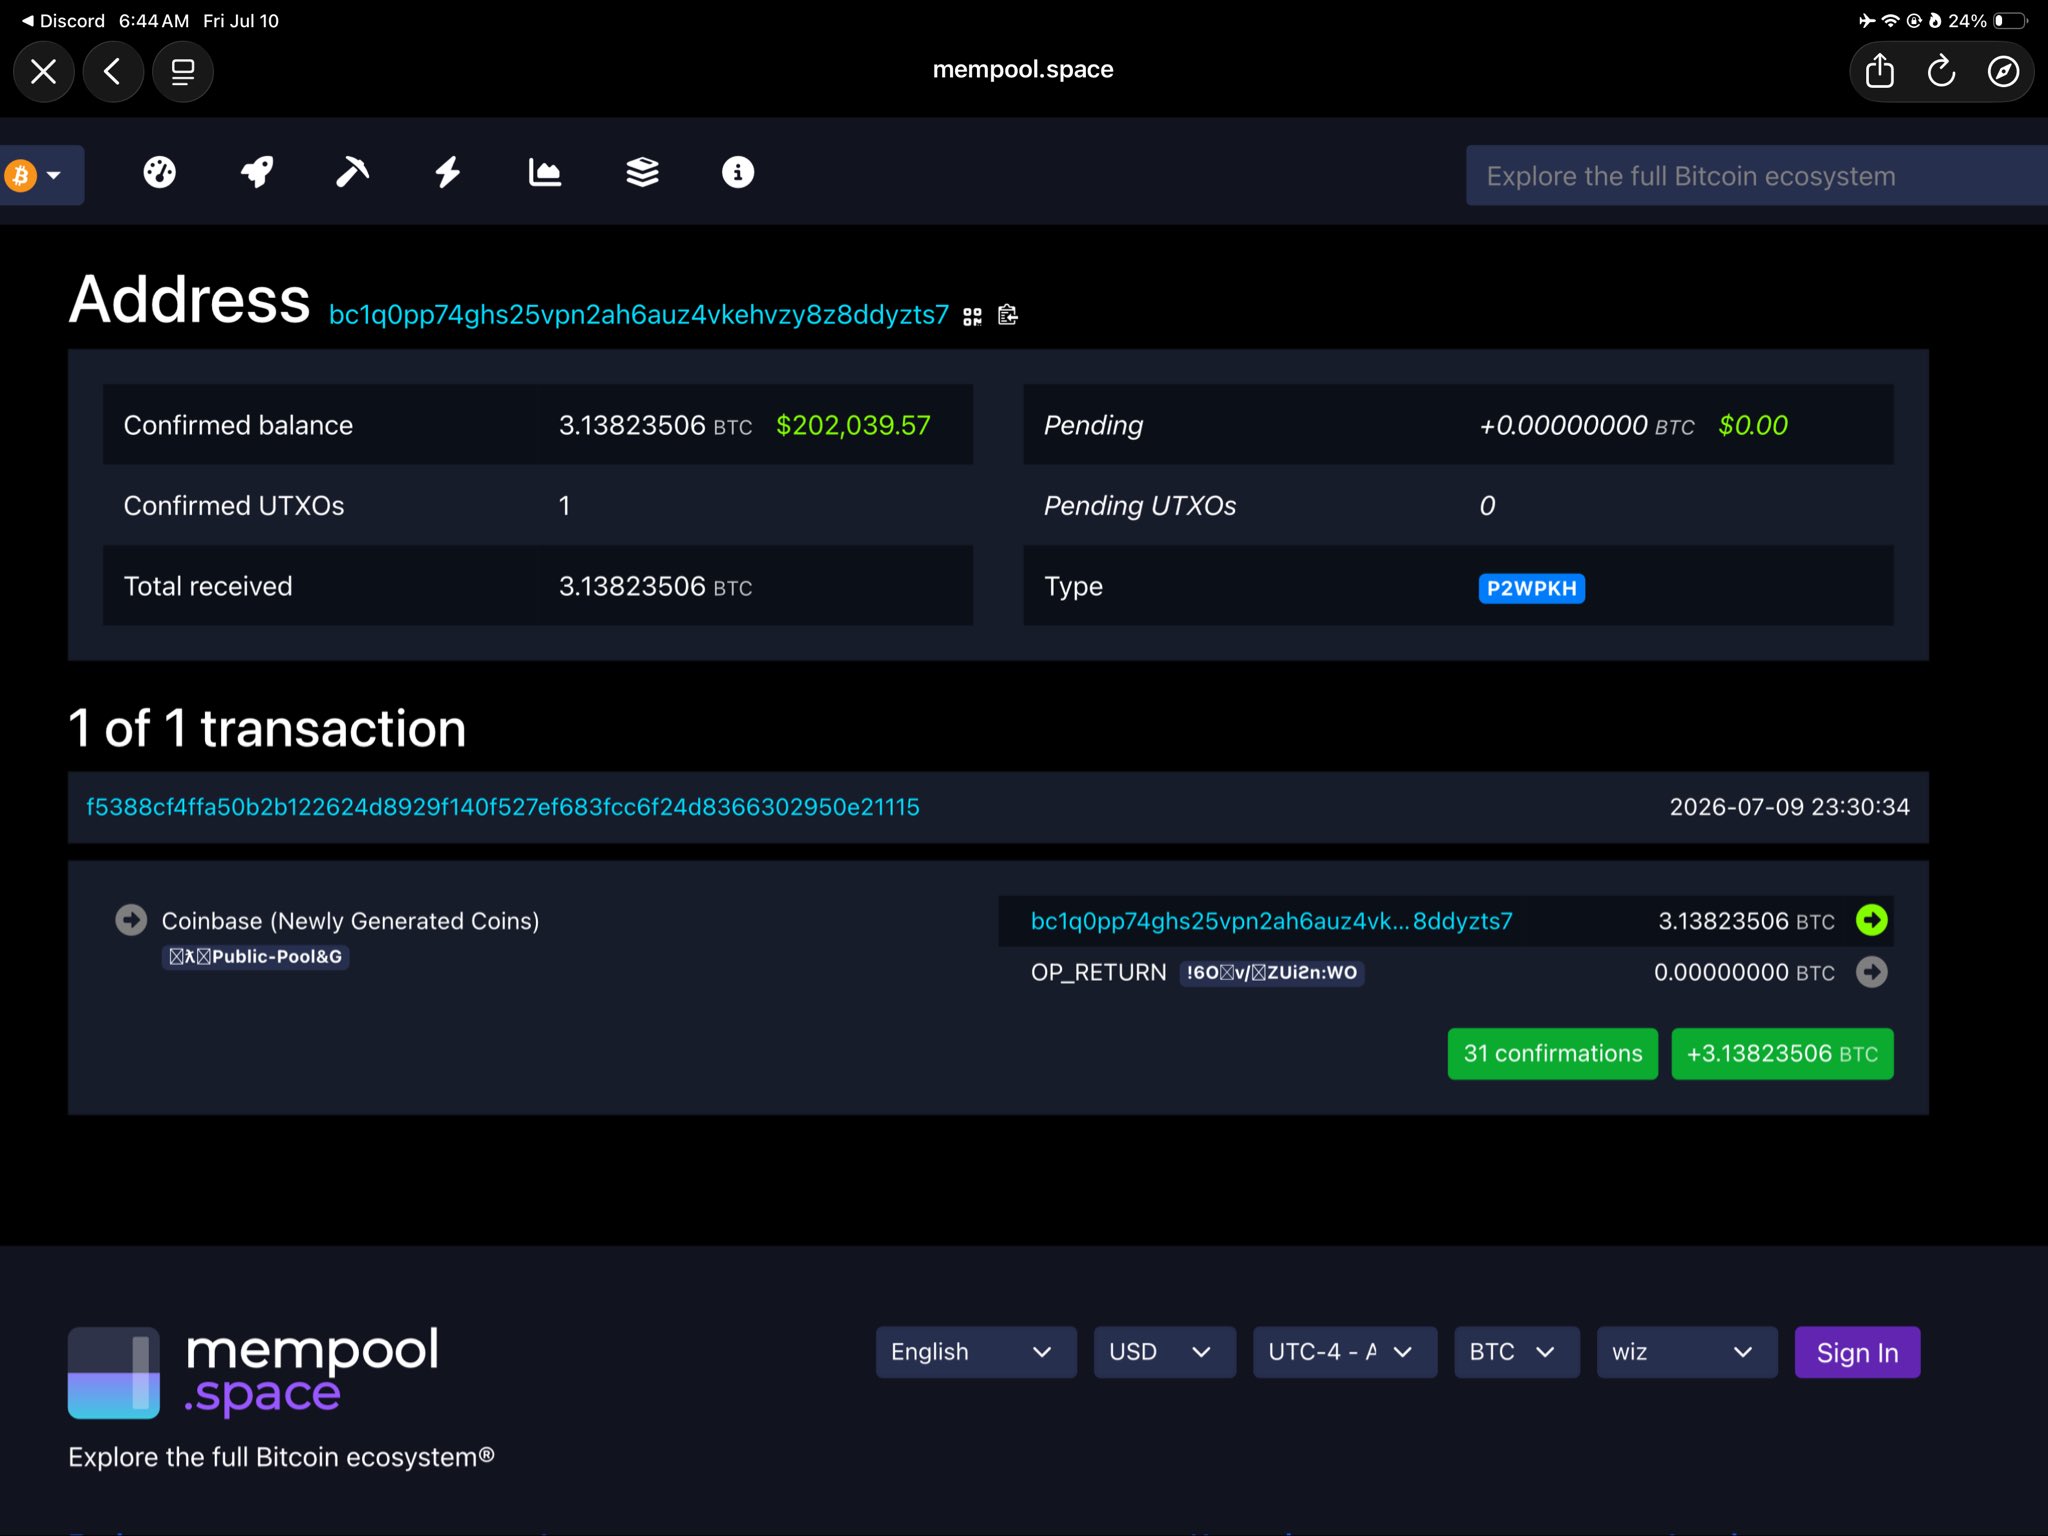Show the address QR code icon
The image size is (2048, 1536).
point(972,317)
